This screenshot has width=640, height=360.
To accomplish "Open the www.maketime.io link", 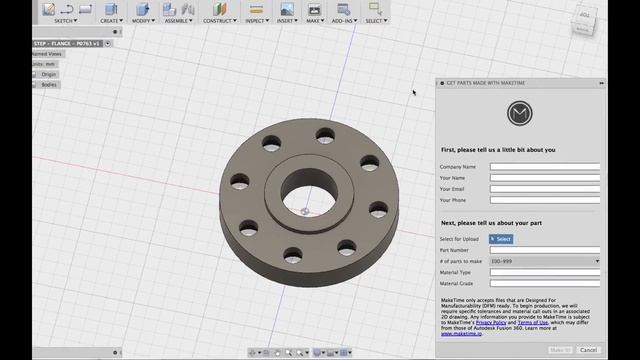I will pyautogui.click(x=461, y=333).
